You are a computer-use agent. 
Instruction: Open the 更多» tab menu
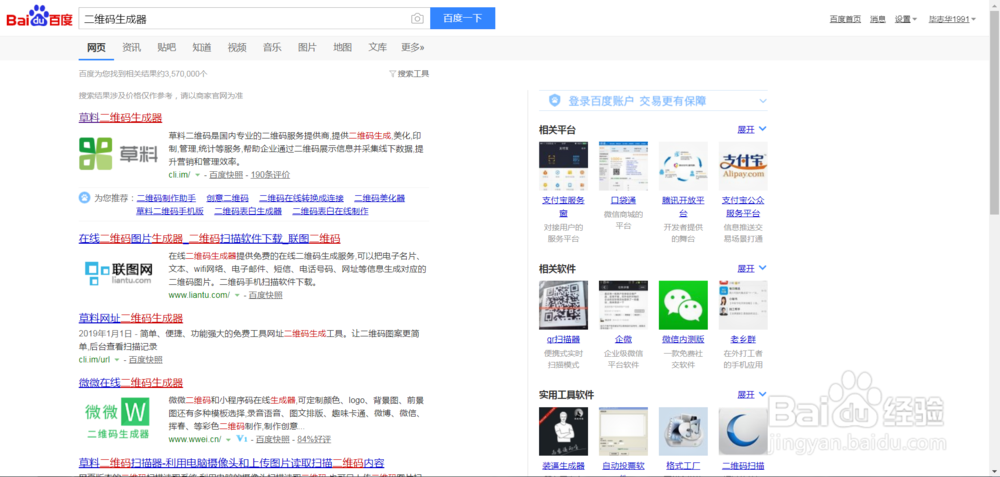point(413,47)
